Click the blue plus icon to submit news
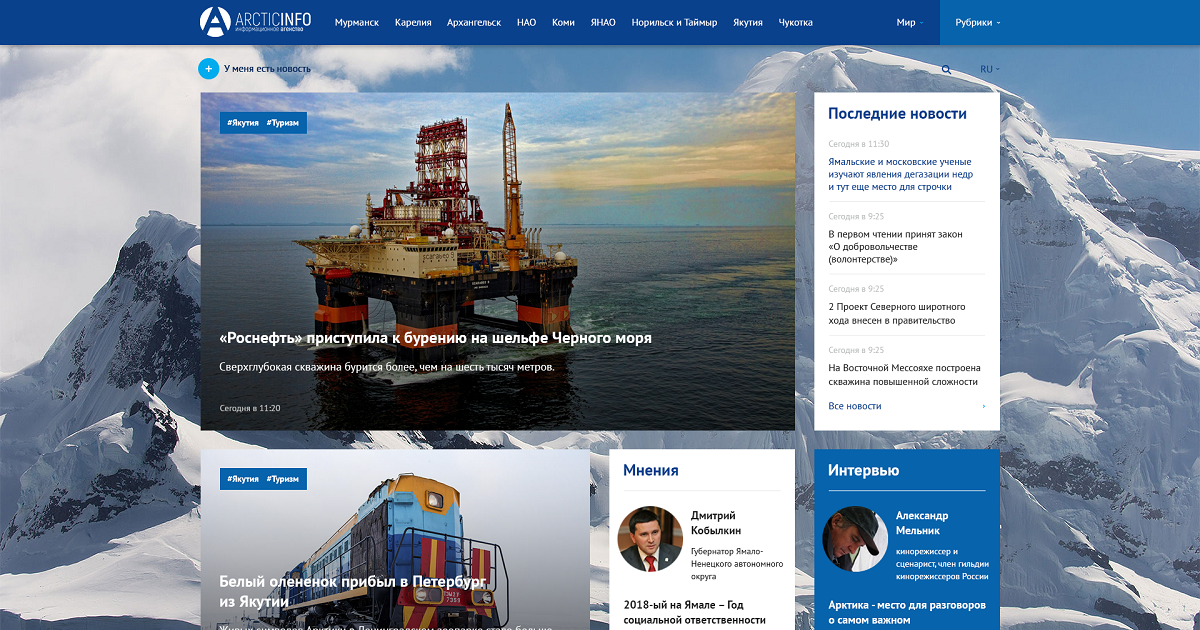Image resolution: width=1200 pixels, height=630 pixels. 208,69
